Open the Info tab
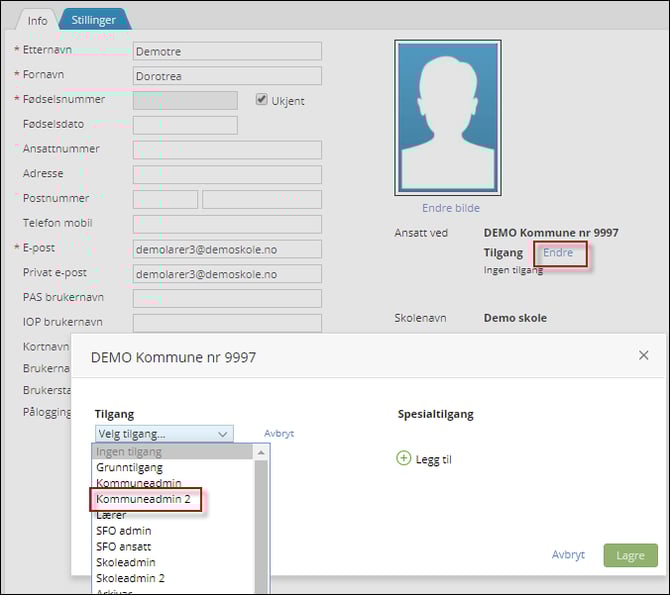Viewport: 670px width, 595px height. [x=37, y=19]
